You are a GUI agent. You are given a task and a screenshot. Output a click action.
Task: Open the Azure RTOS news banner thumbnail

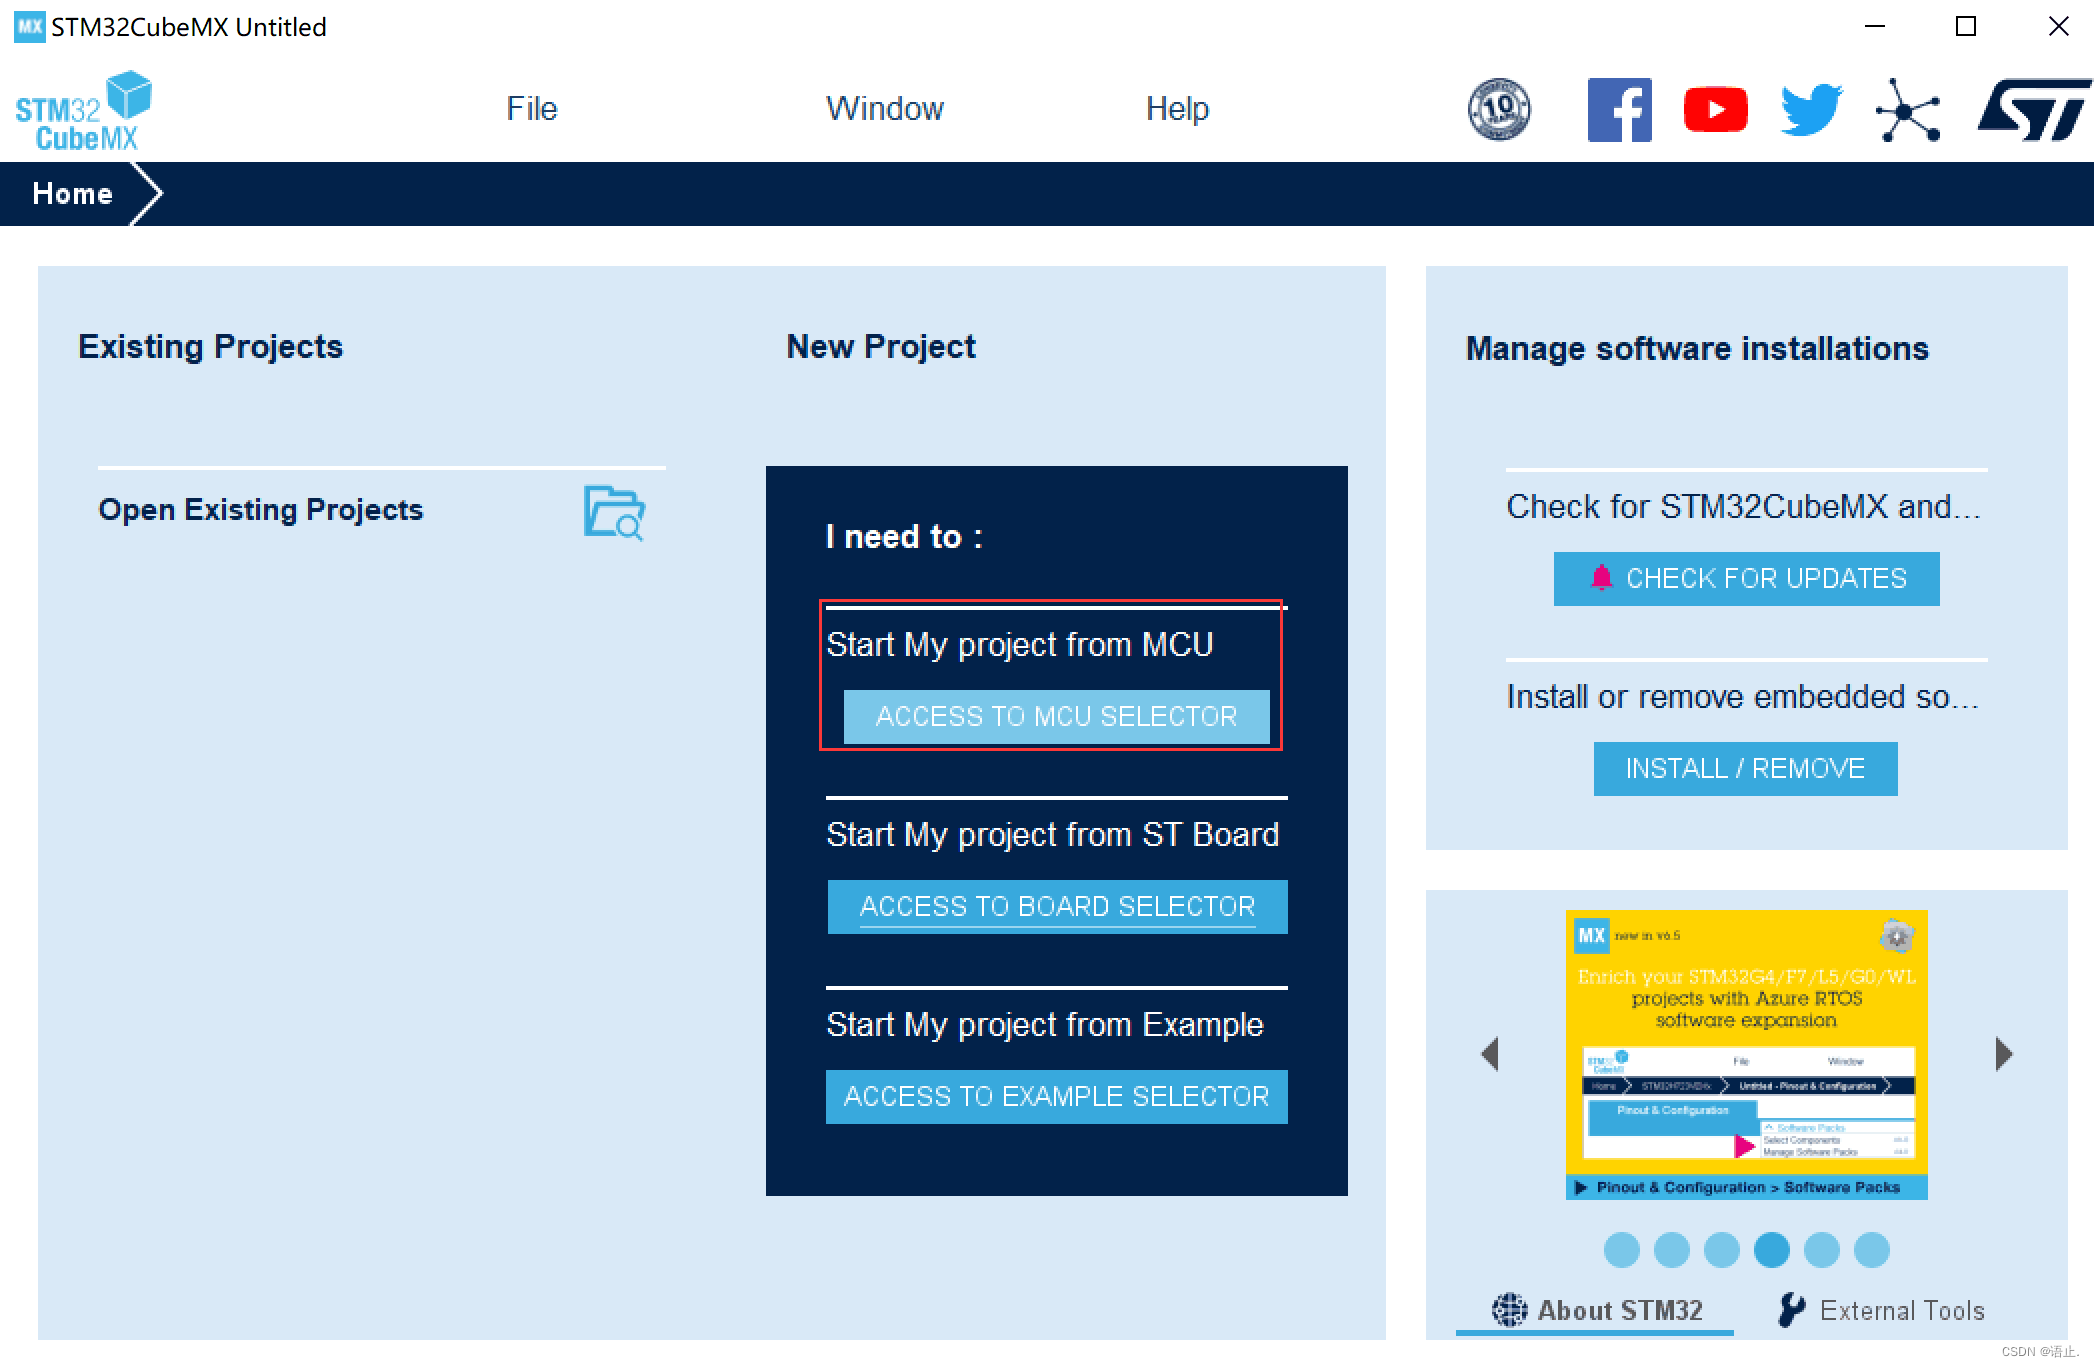[1746, 1054]
